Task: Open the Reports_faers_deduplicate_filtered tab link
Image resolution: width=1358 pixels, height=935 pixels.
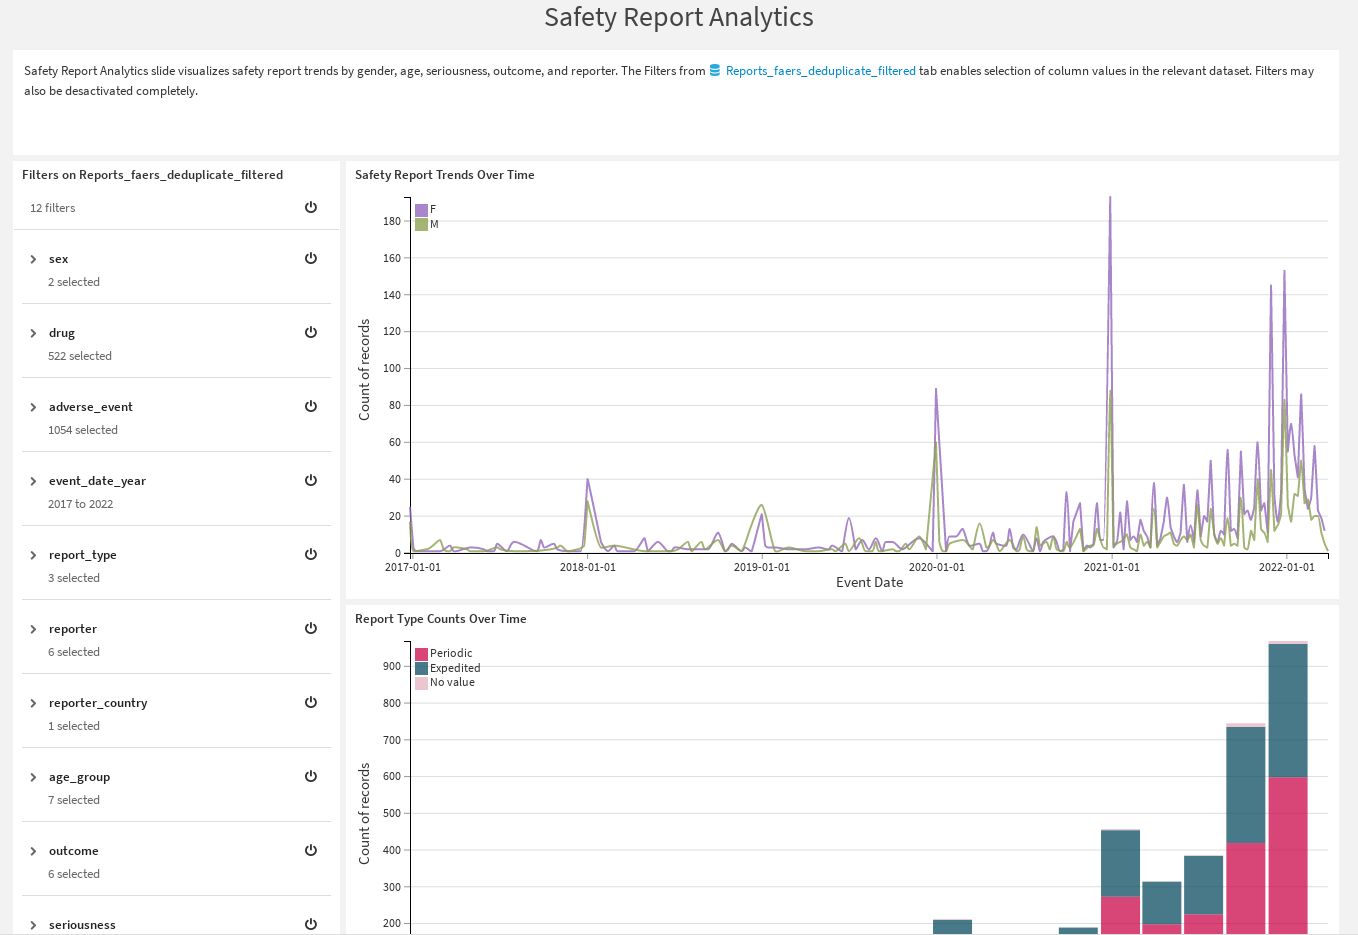Action: pos(820,70)
